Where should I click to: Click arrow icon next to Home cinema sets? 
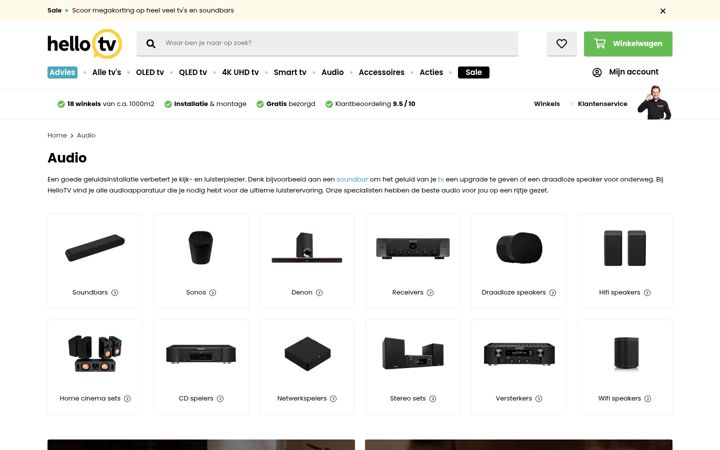(x=127, y=399)
